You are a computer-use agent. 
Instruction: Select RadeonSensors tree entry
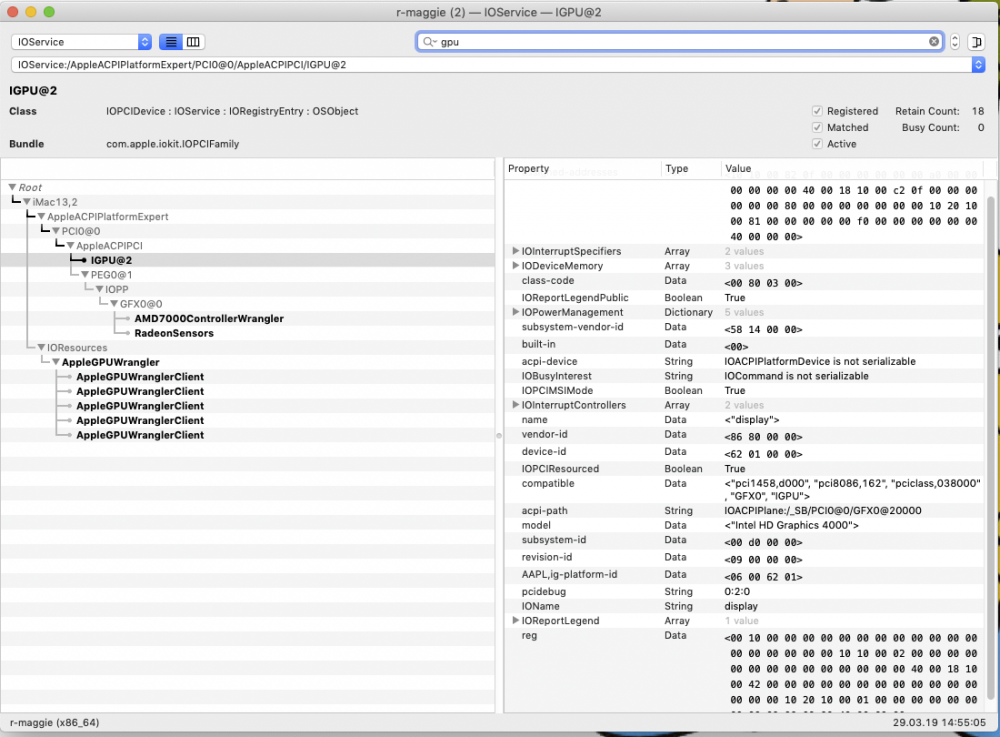click(173, 333)
